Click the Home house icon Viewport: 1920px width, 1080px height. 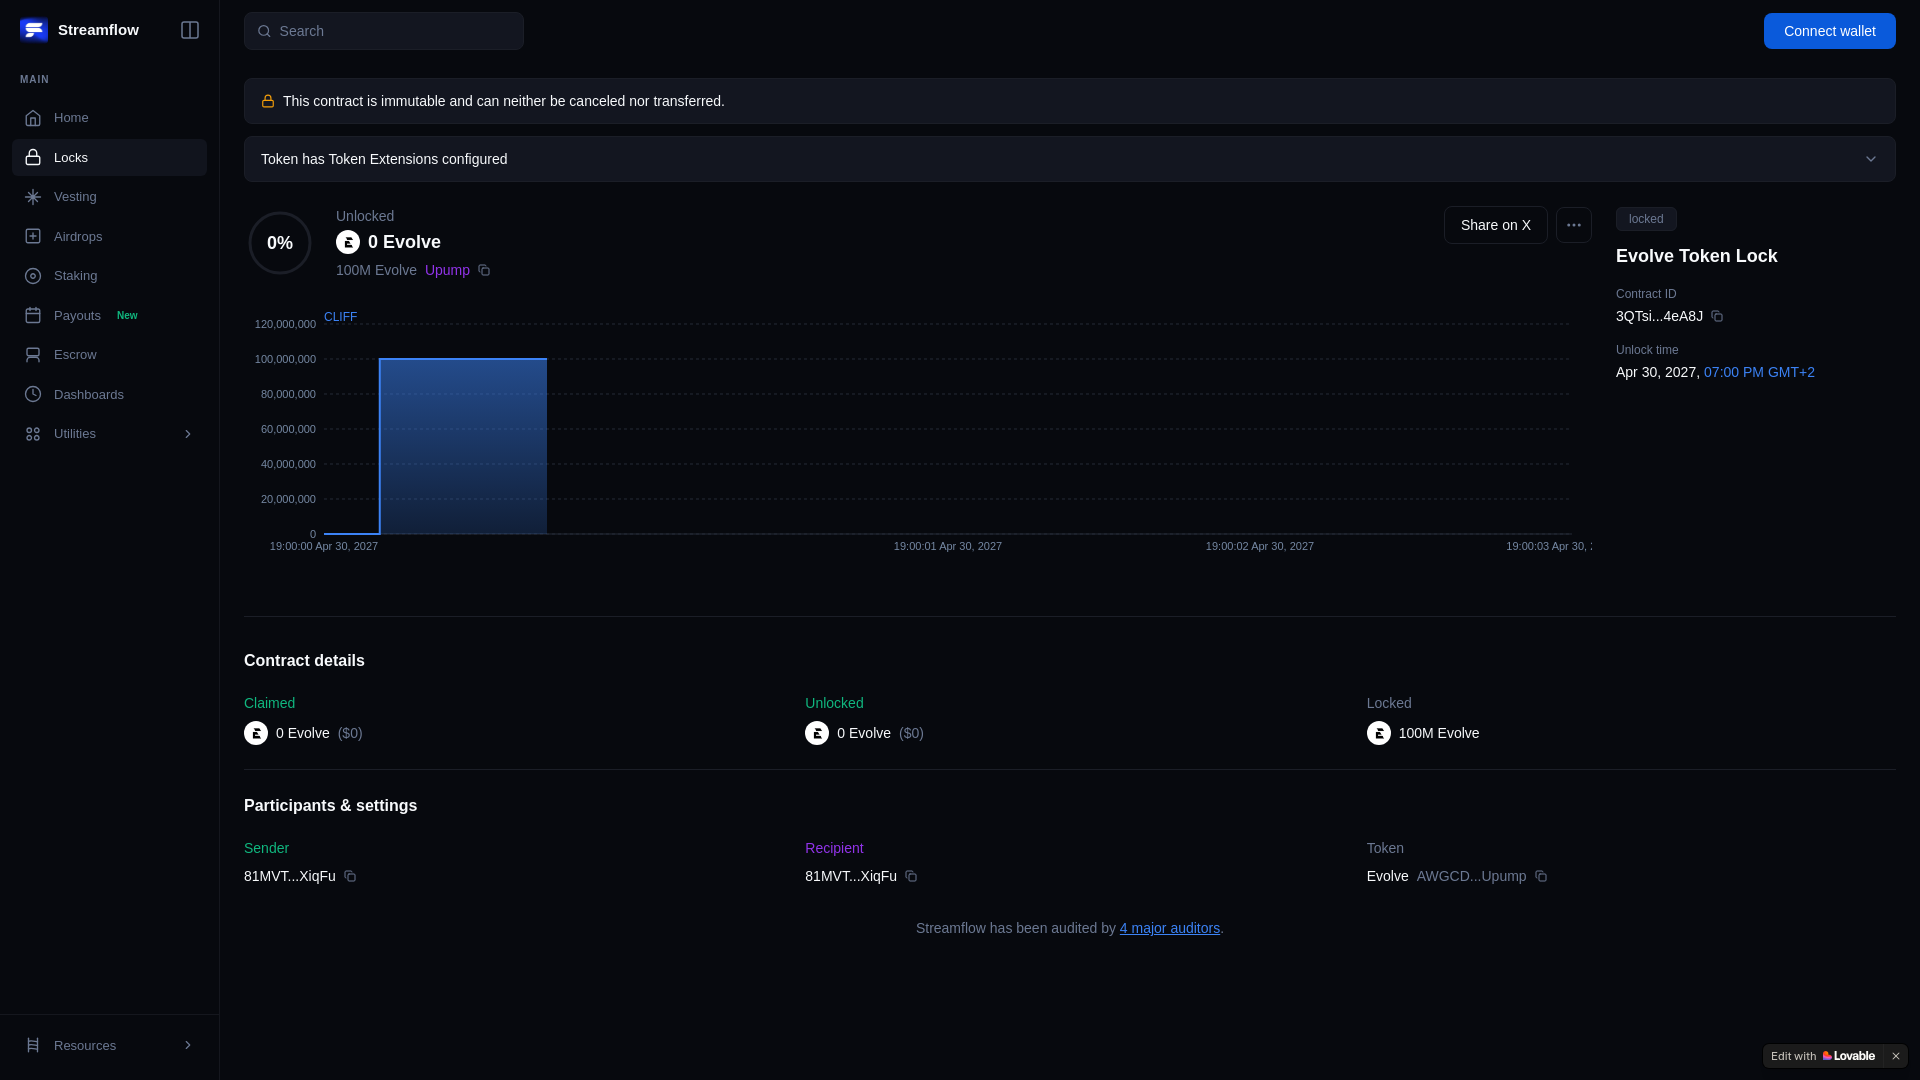33,118
